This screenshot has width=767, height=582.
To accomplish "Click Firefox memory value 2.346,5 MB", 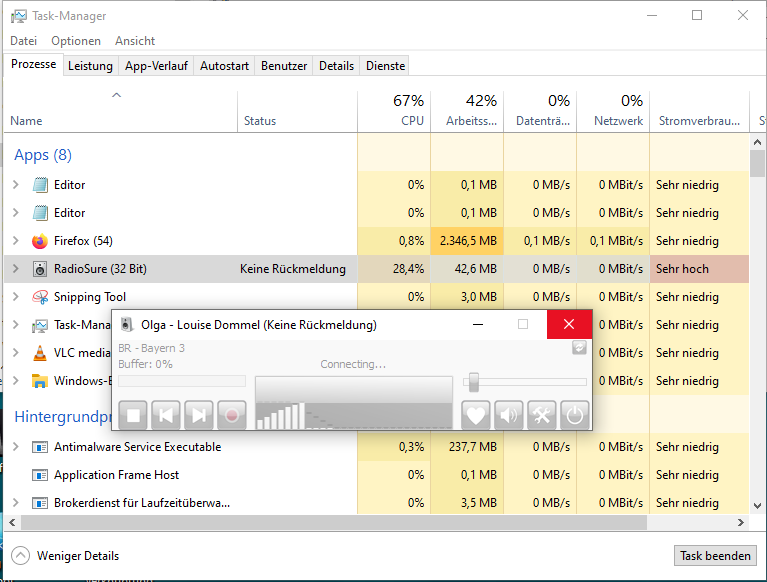I will point(468,241).
